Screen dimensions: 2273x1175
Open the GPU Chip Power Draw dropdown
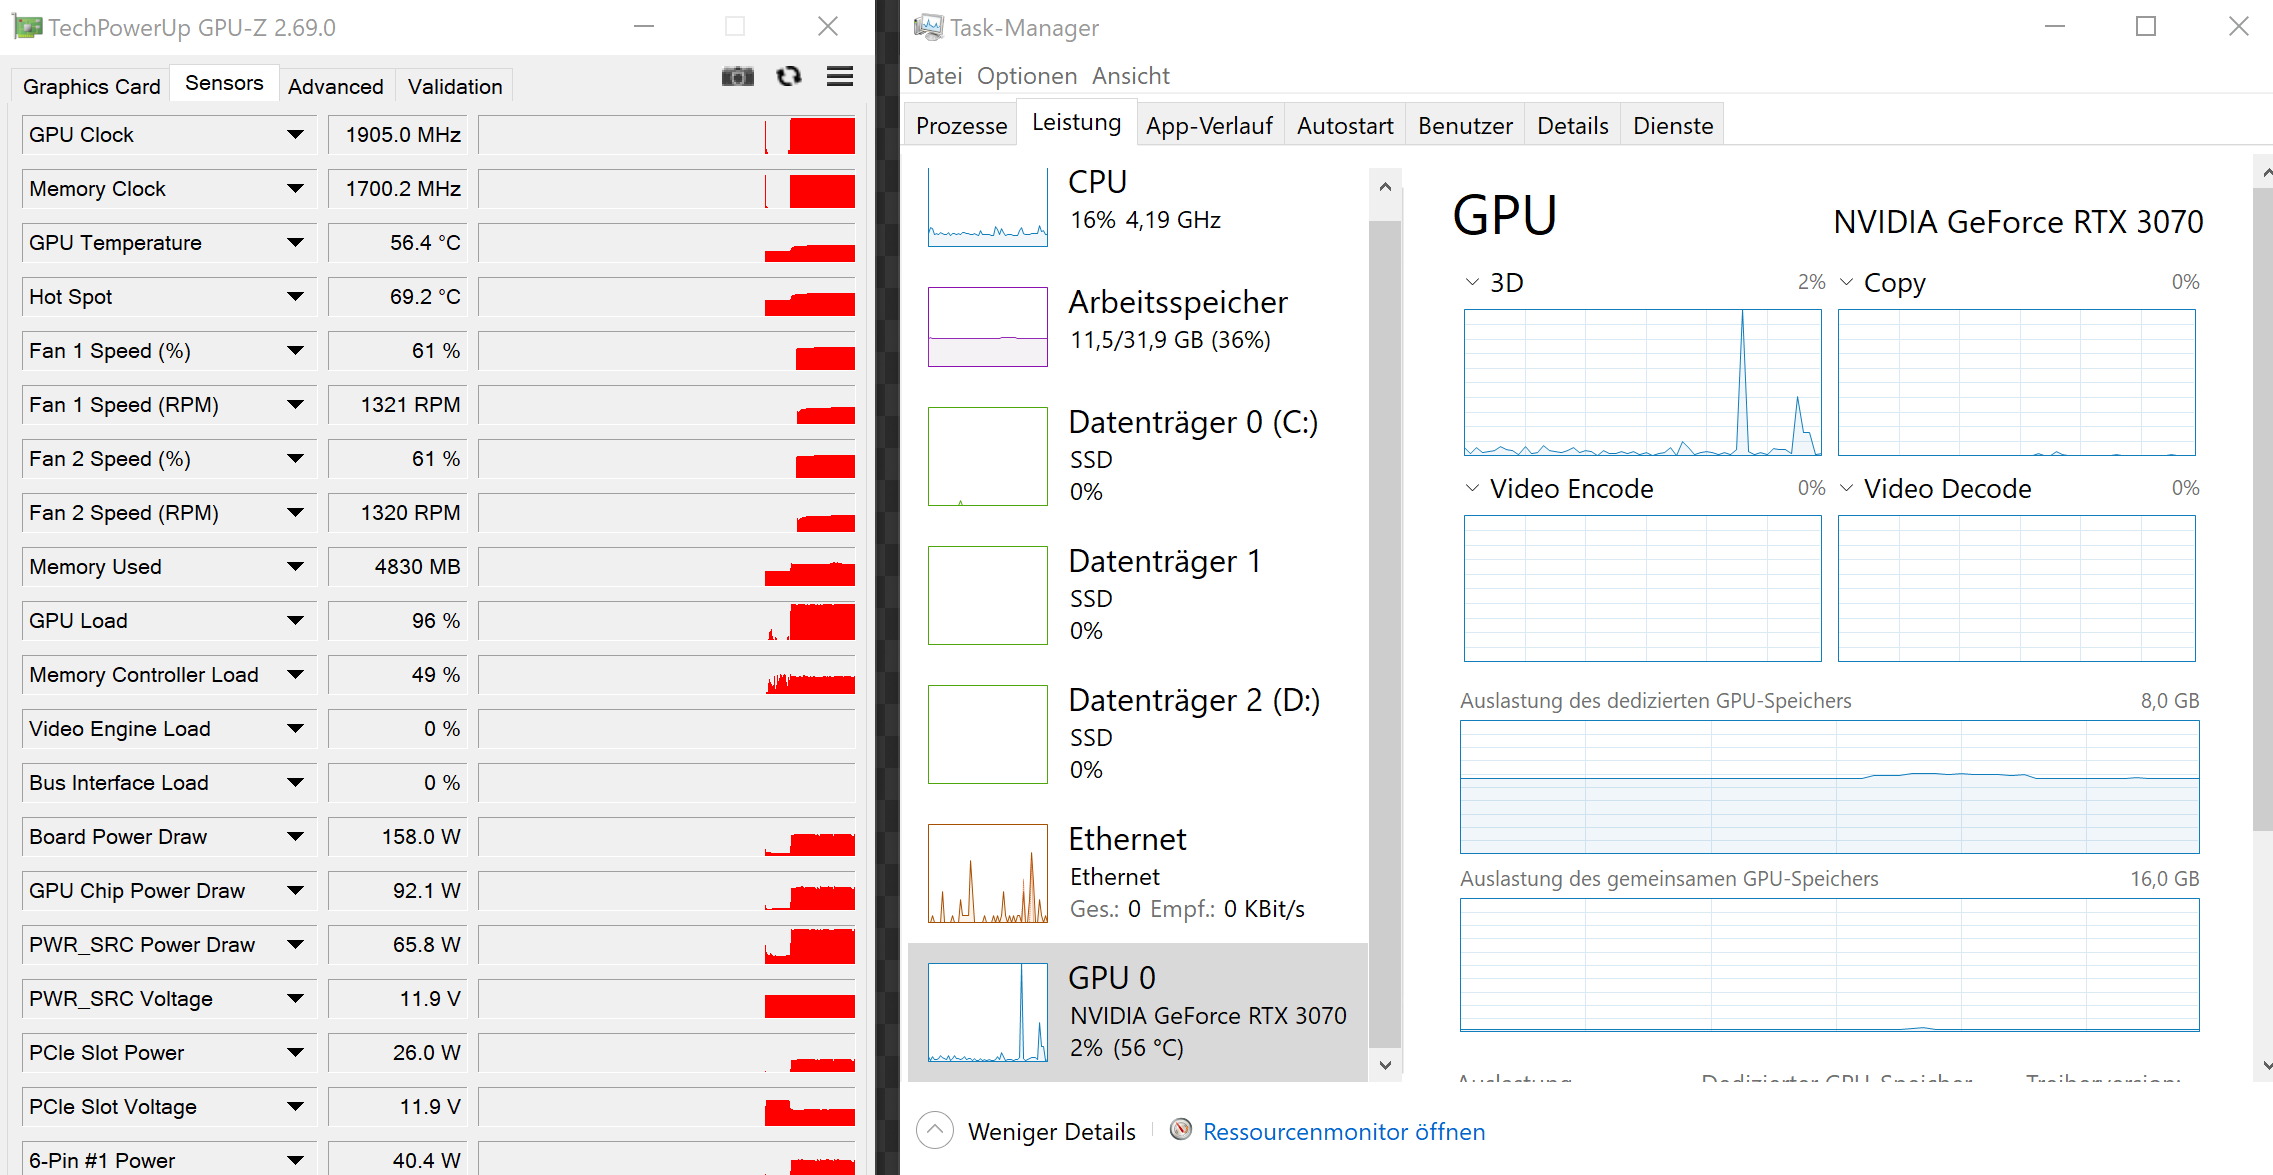pos(295,890)
